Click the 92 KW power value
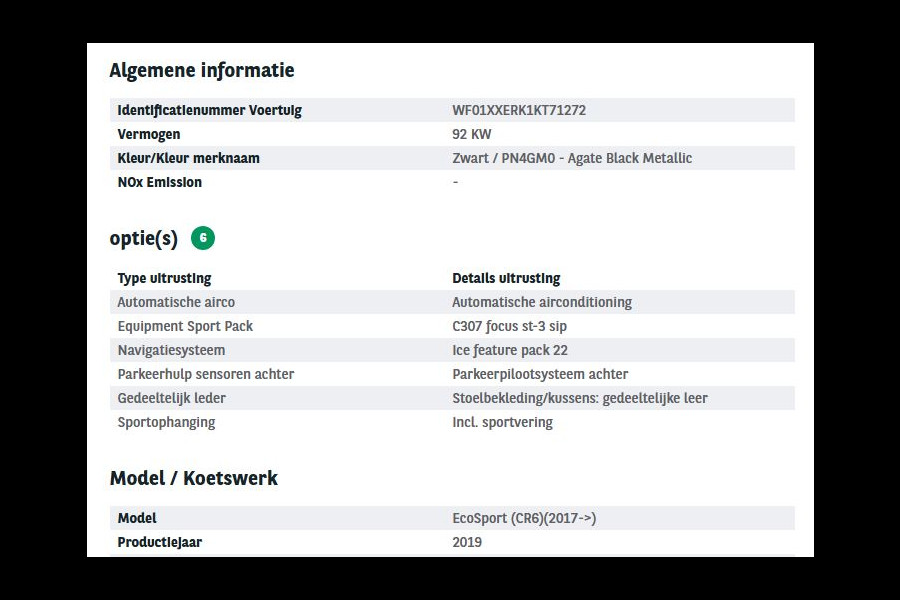Viewport: 900px width, 600px height. click(471, 134)
